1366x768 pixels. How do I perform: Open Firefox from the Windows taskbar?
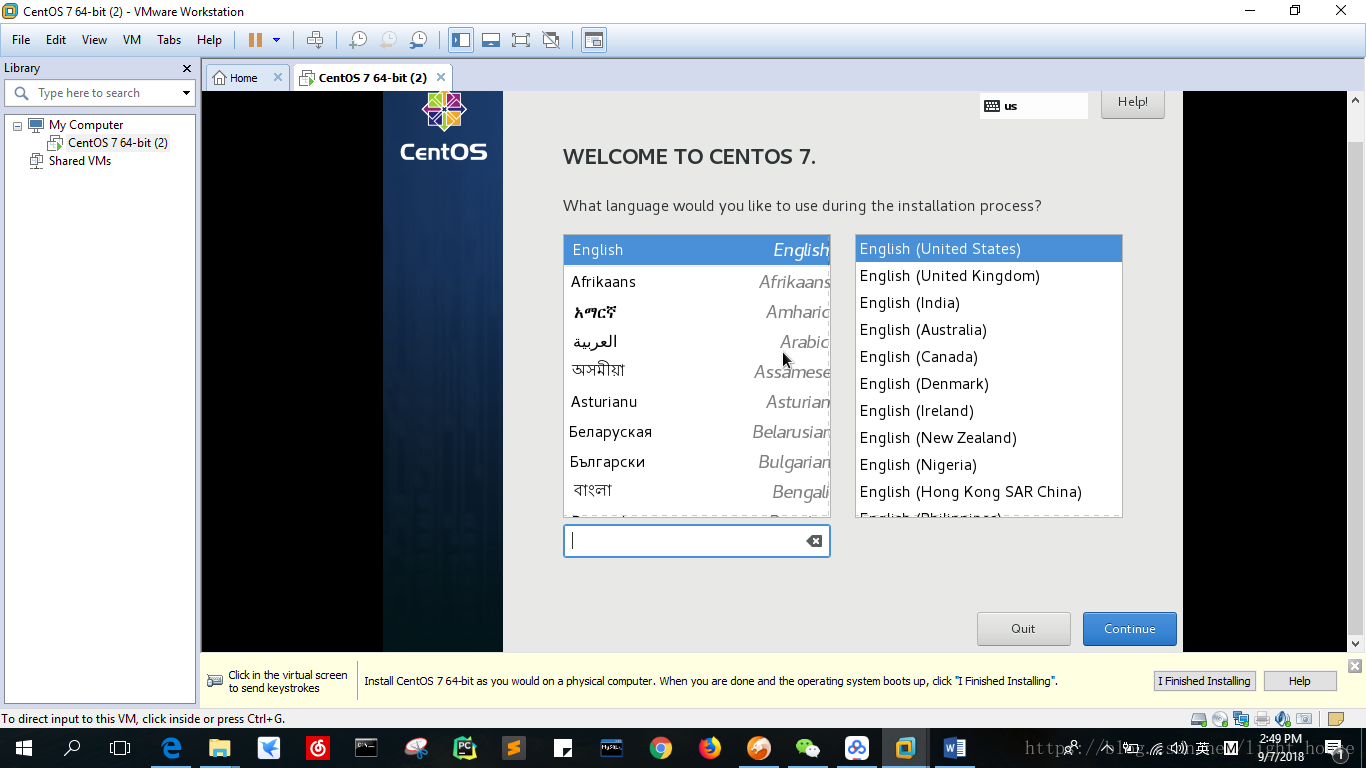[710, 748]
